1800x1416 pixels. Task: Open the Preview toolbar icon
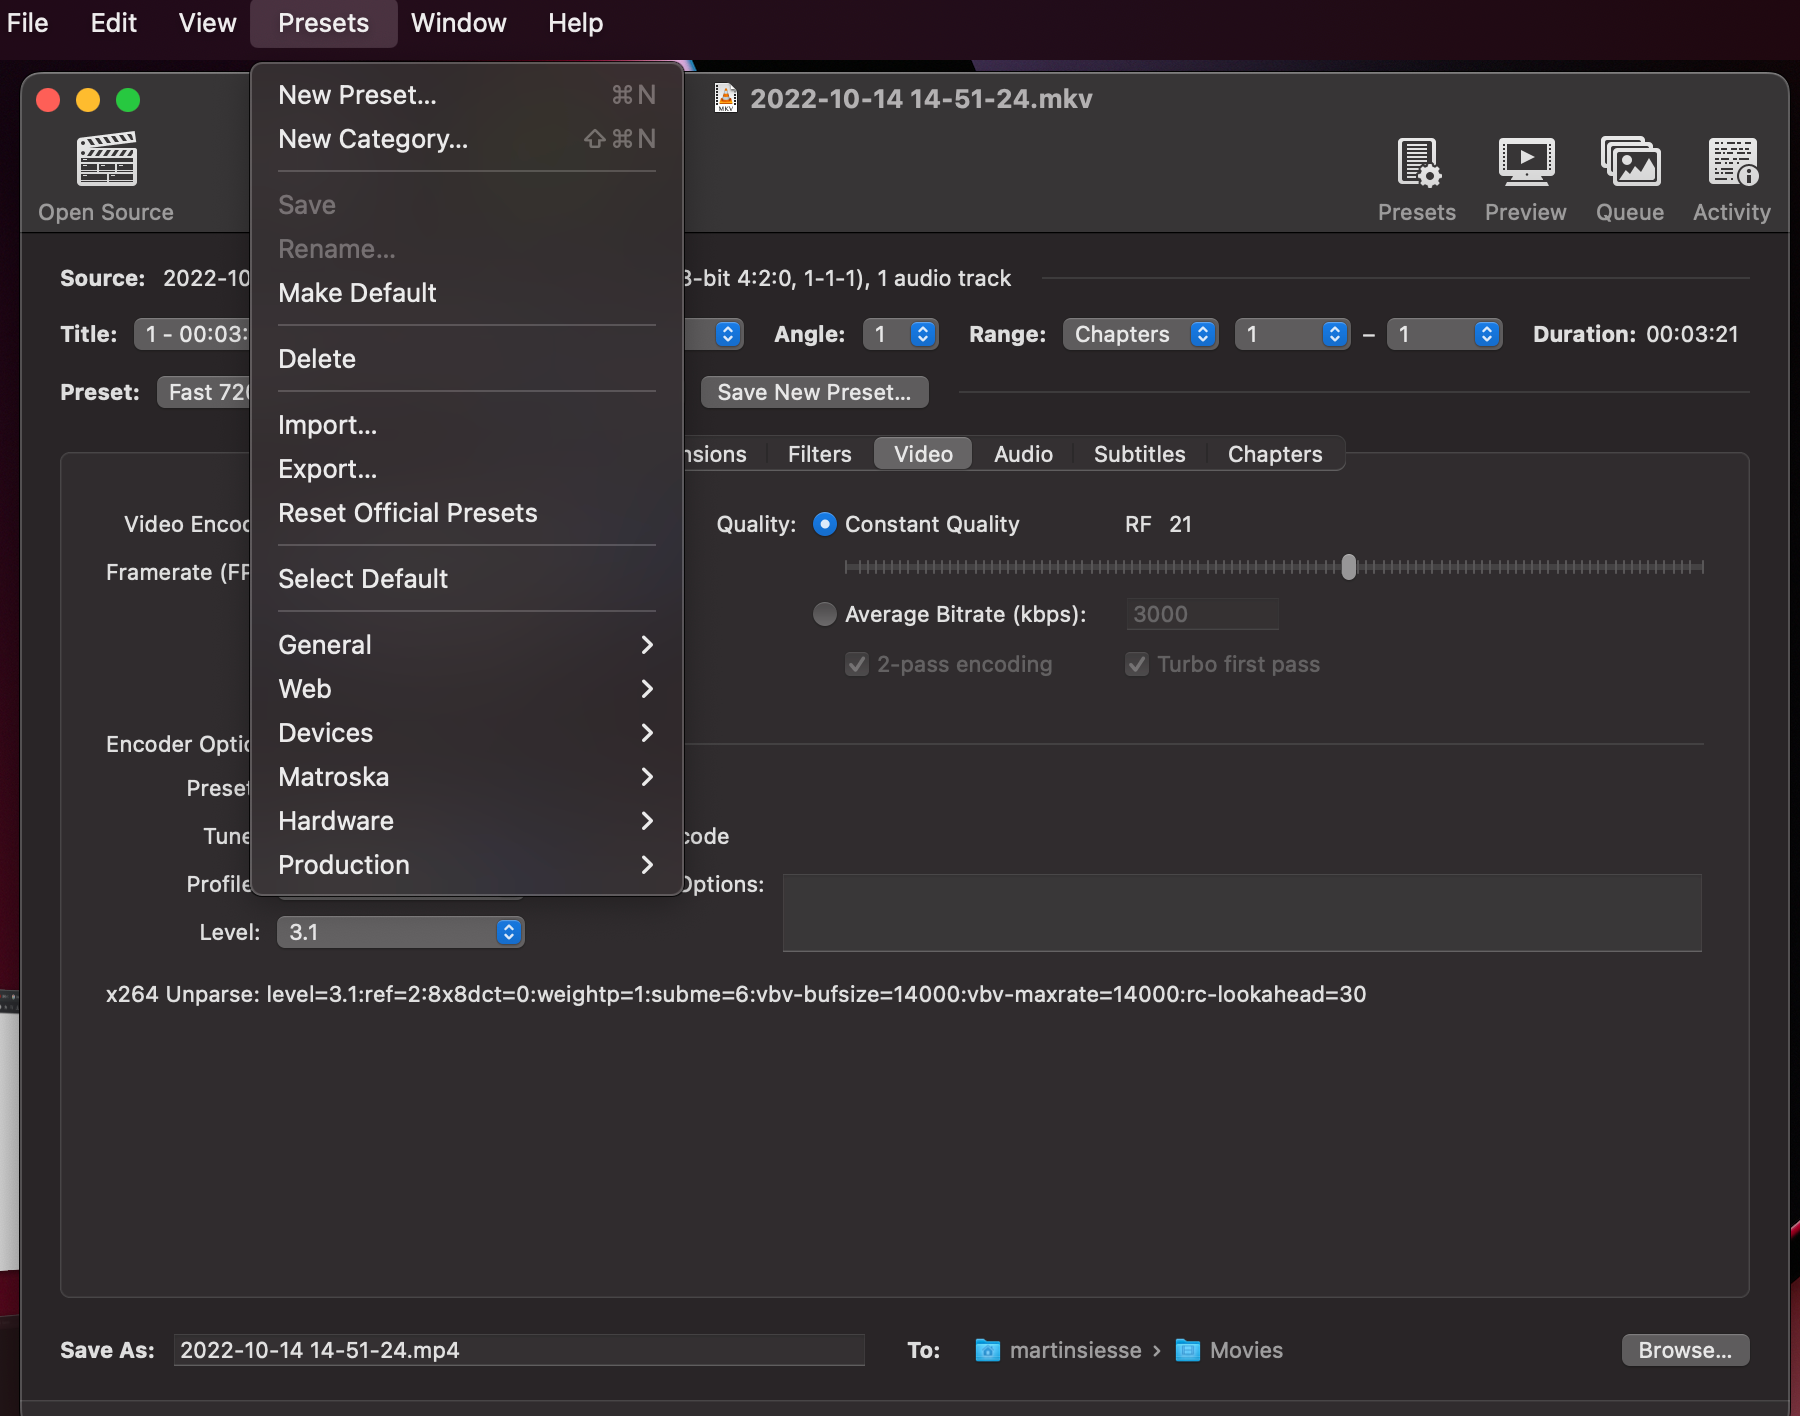1526,162
